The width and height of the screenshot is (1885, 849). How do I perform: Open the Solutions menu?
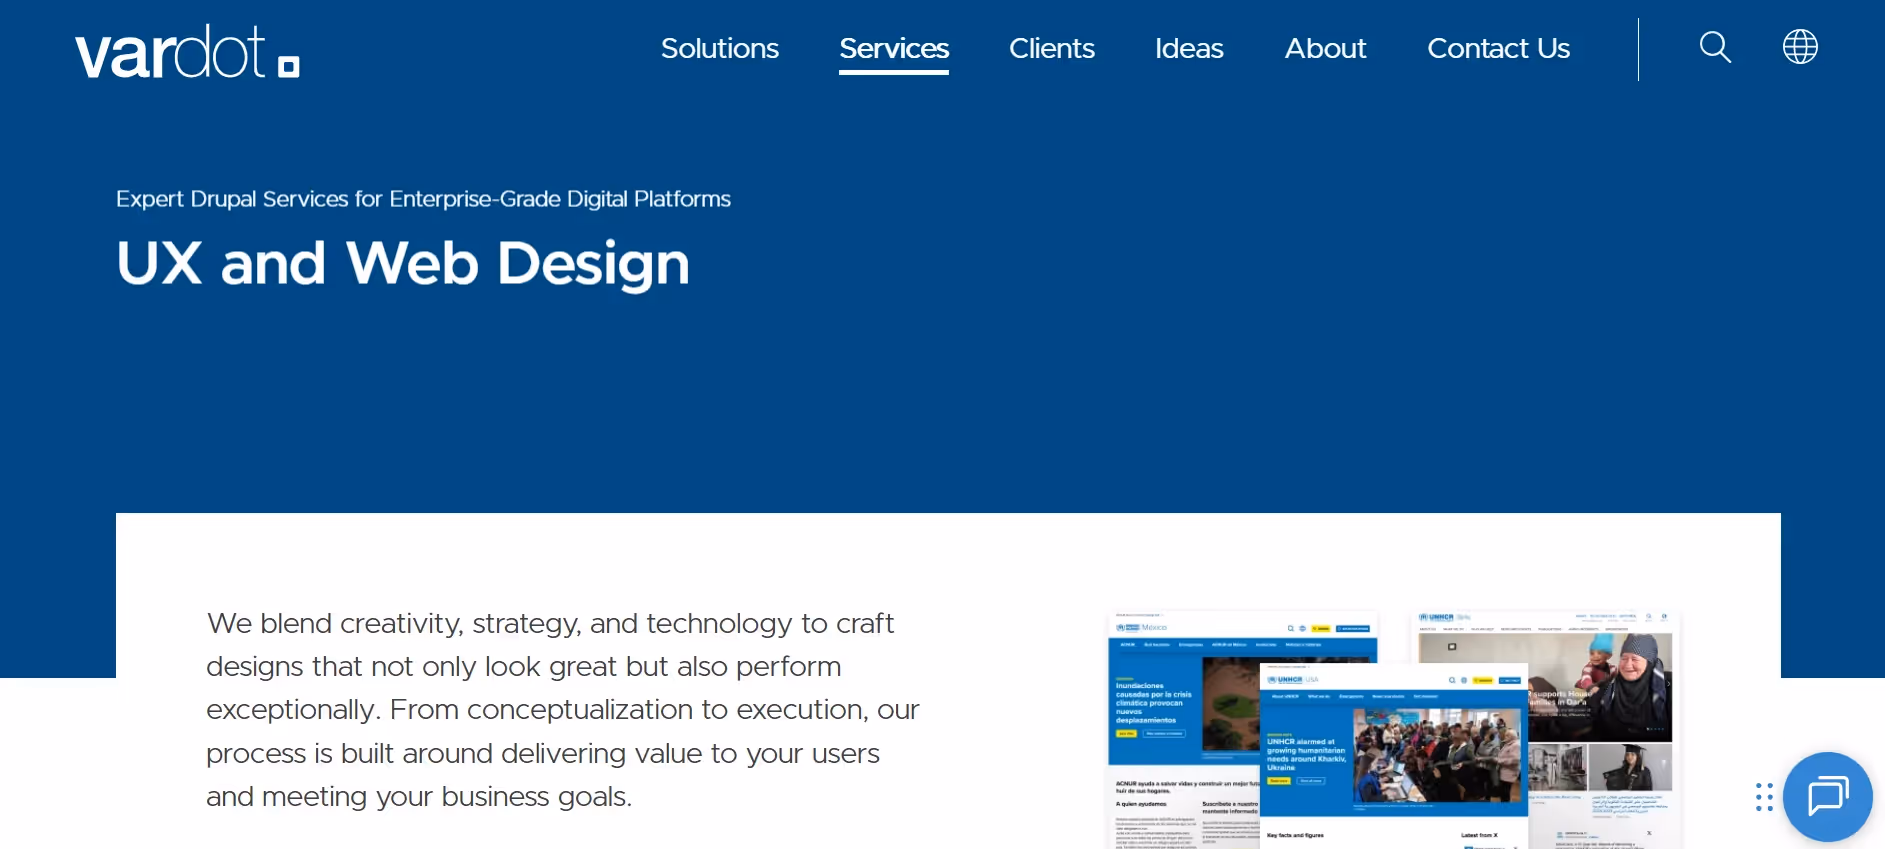pos(720,48)
